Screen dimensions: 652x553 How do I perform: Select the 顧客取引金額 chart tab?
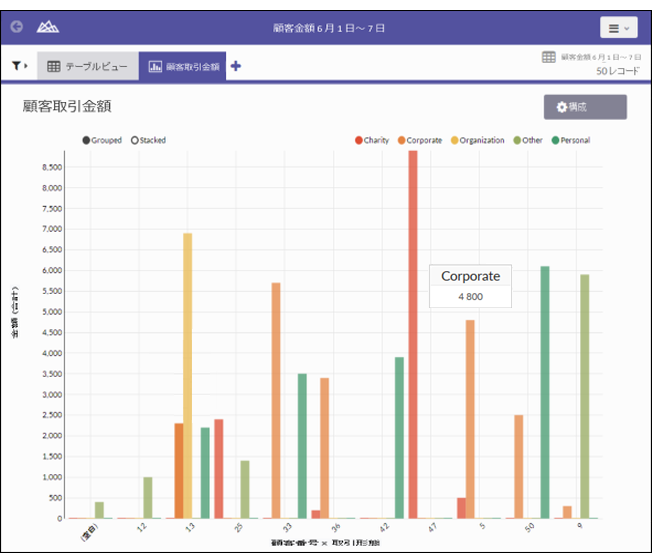[x=183, y=67]
